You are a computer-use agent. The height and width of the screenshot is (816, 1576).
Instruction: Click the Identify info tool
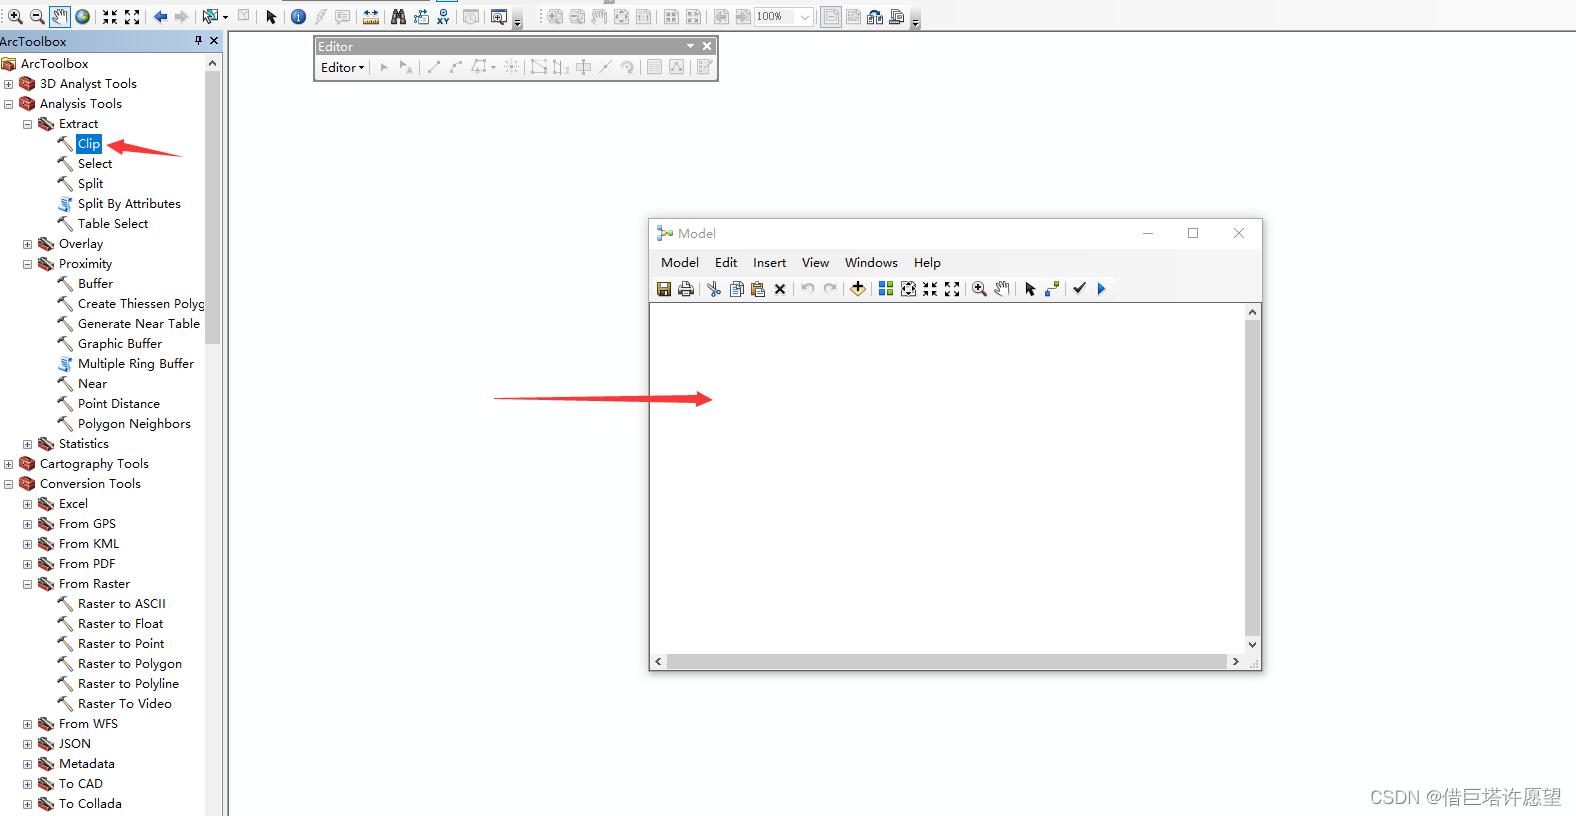click(x=298, y=17)
